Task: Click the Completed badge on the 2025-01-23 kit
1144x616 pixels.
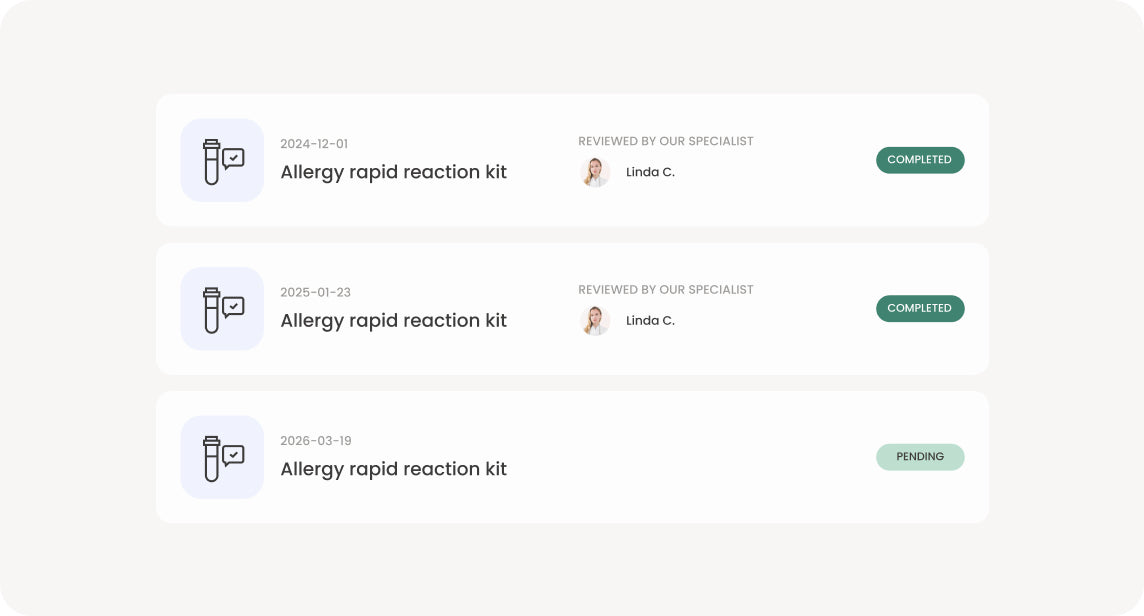Action: [920, 308]
